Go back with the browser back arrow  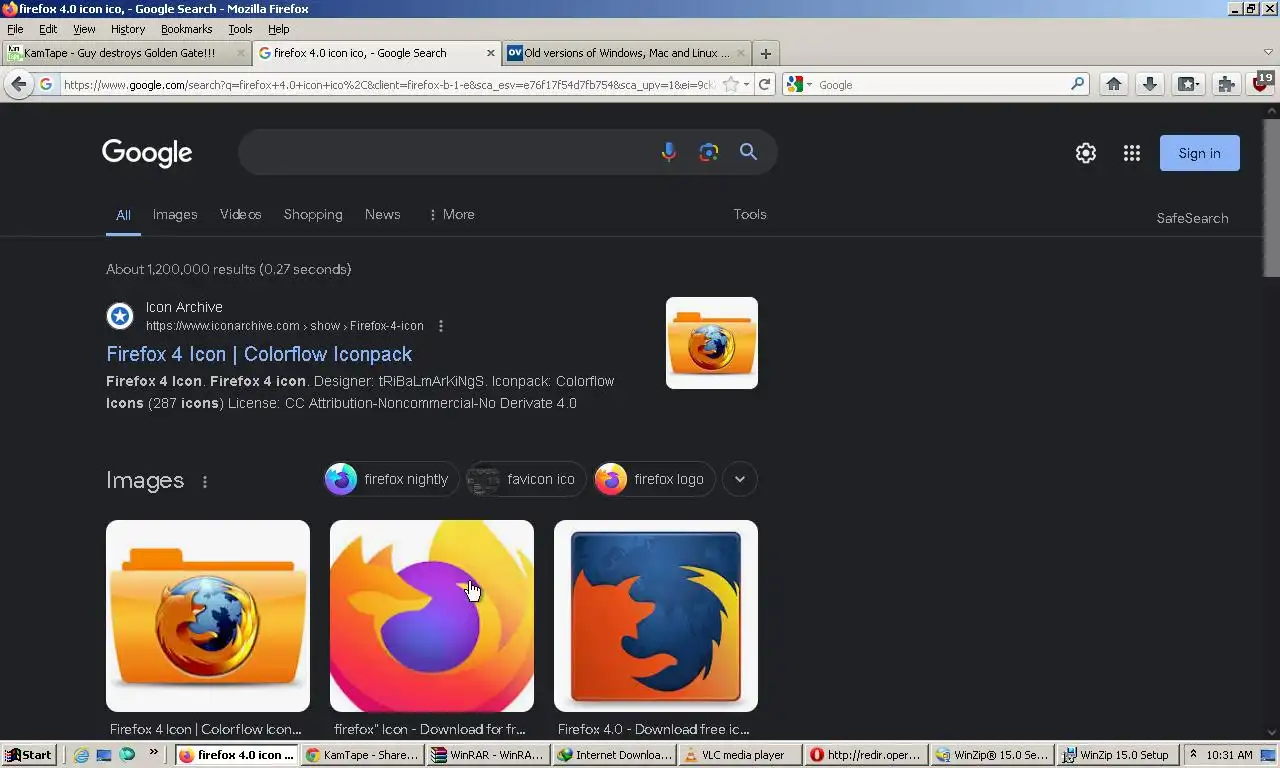click(x=18, y=85)
